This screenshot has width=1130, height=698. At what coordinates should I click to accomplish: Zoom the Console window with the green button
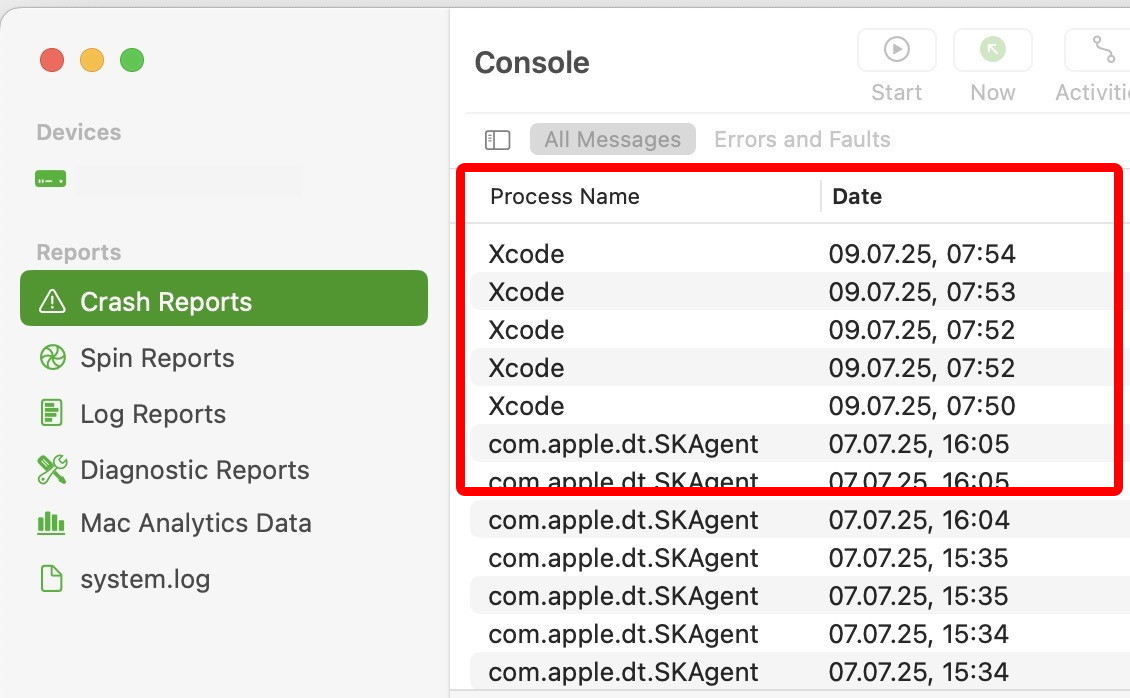click(132, 60)
